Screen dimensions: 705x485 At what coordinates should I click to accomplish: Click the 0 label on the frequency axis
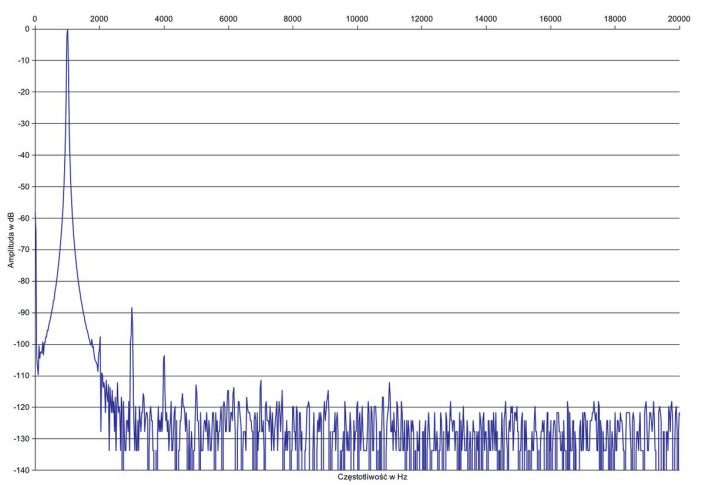pos(35,19)
